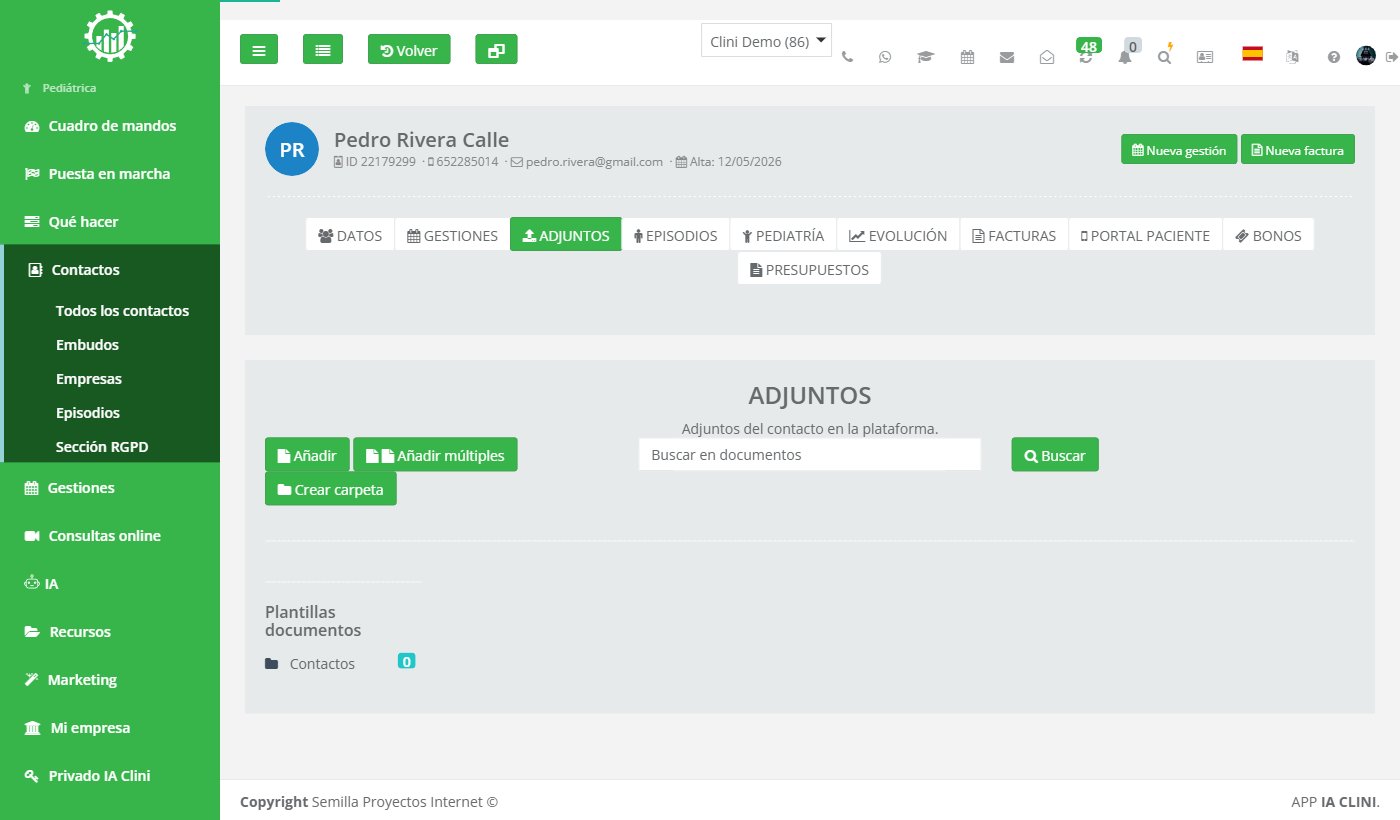Open the WhatsApp icon in the top bar

click(x=885, y=57)
